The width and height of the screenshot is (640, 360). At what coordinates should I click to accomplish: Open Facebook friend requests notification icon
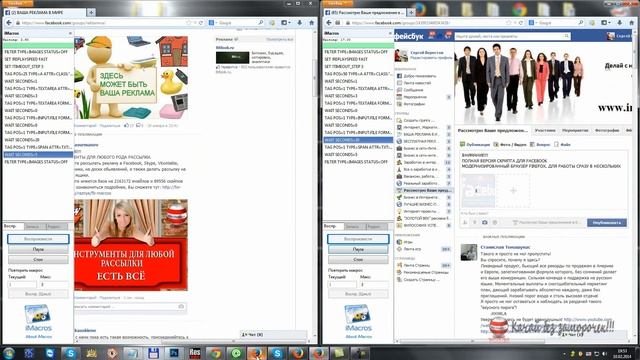(431, 36)
